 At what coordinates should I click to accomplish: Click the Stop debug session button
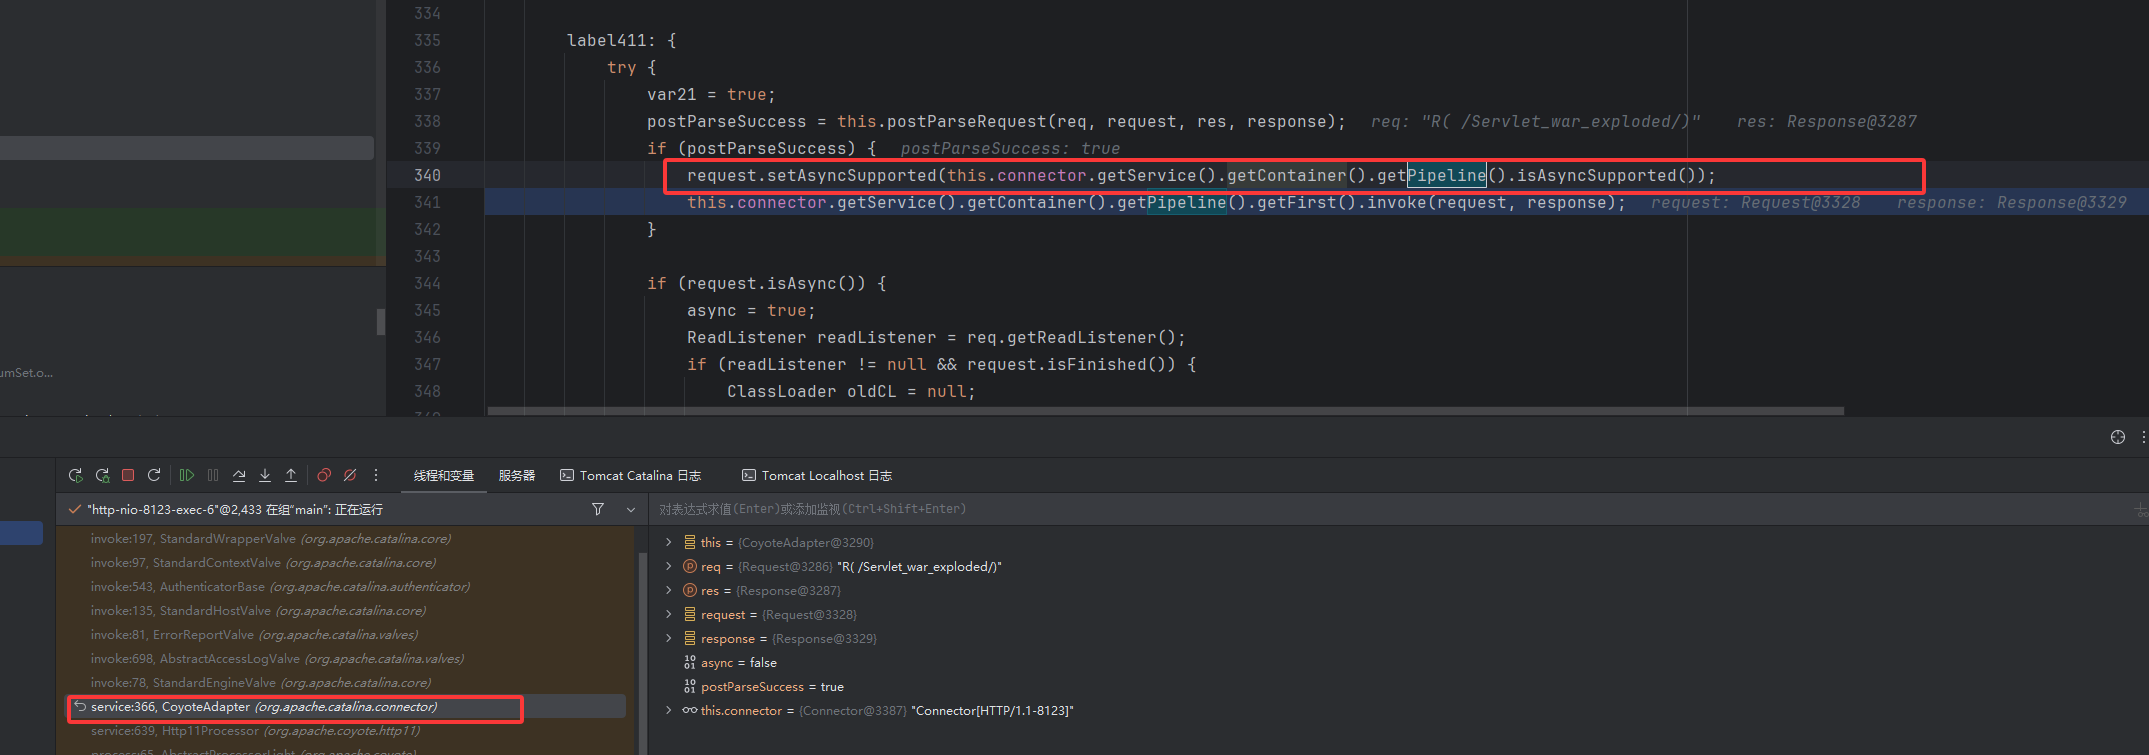pos(128,476)
